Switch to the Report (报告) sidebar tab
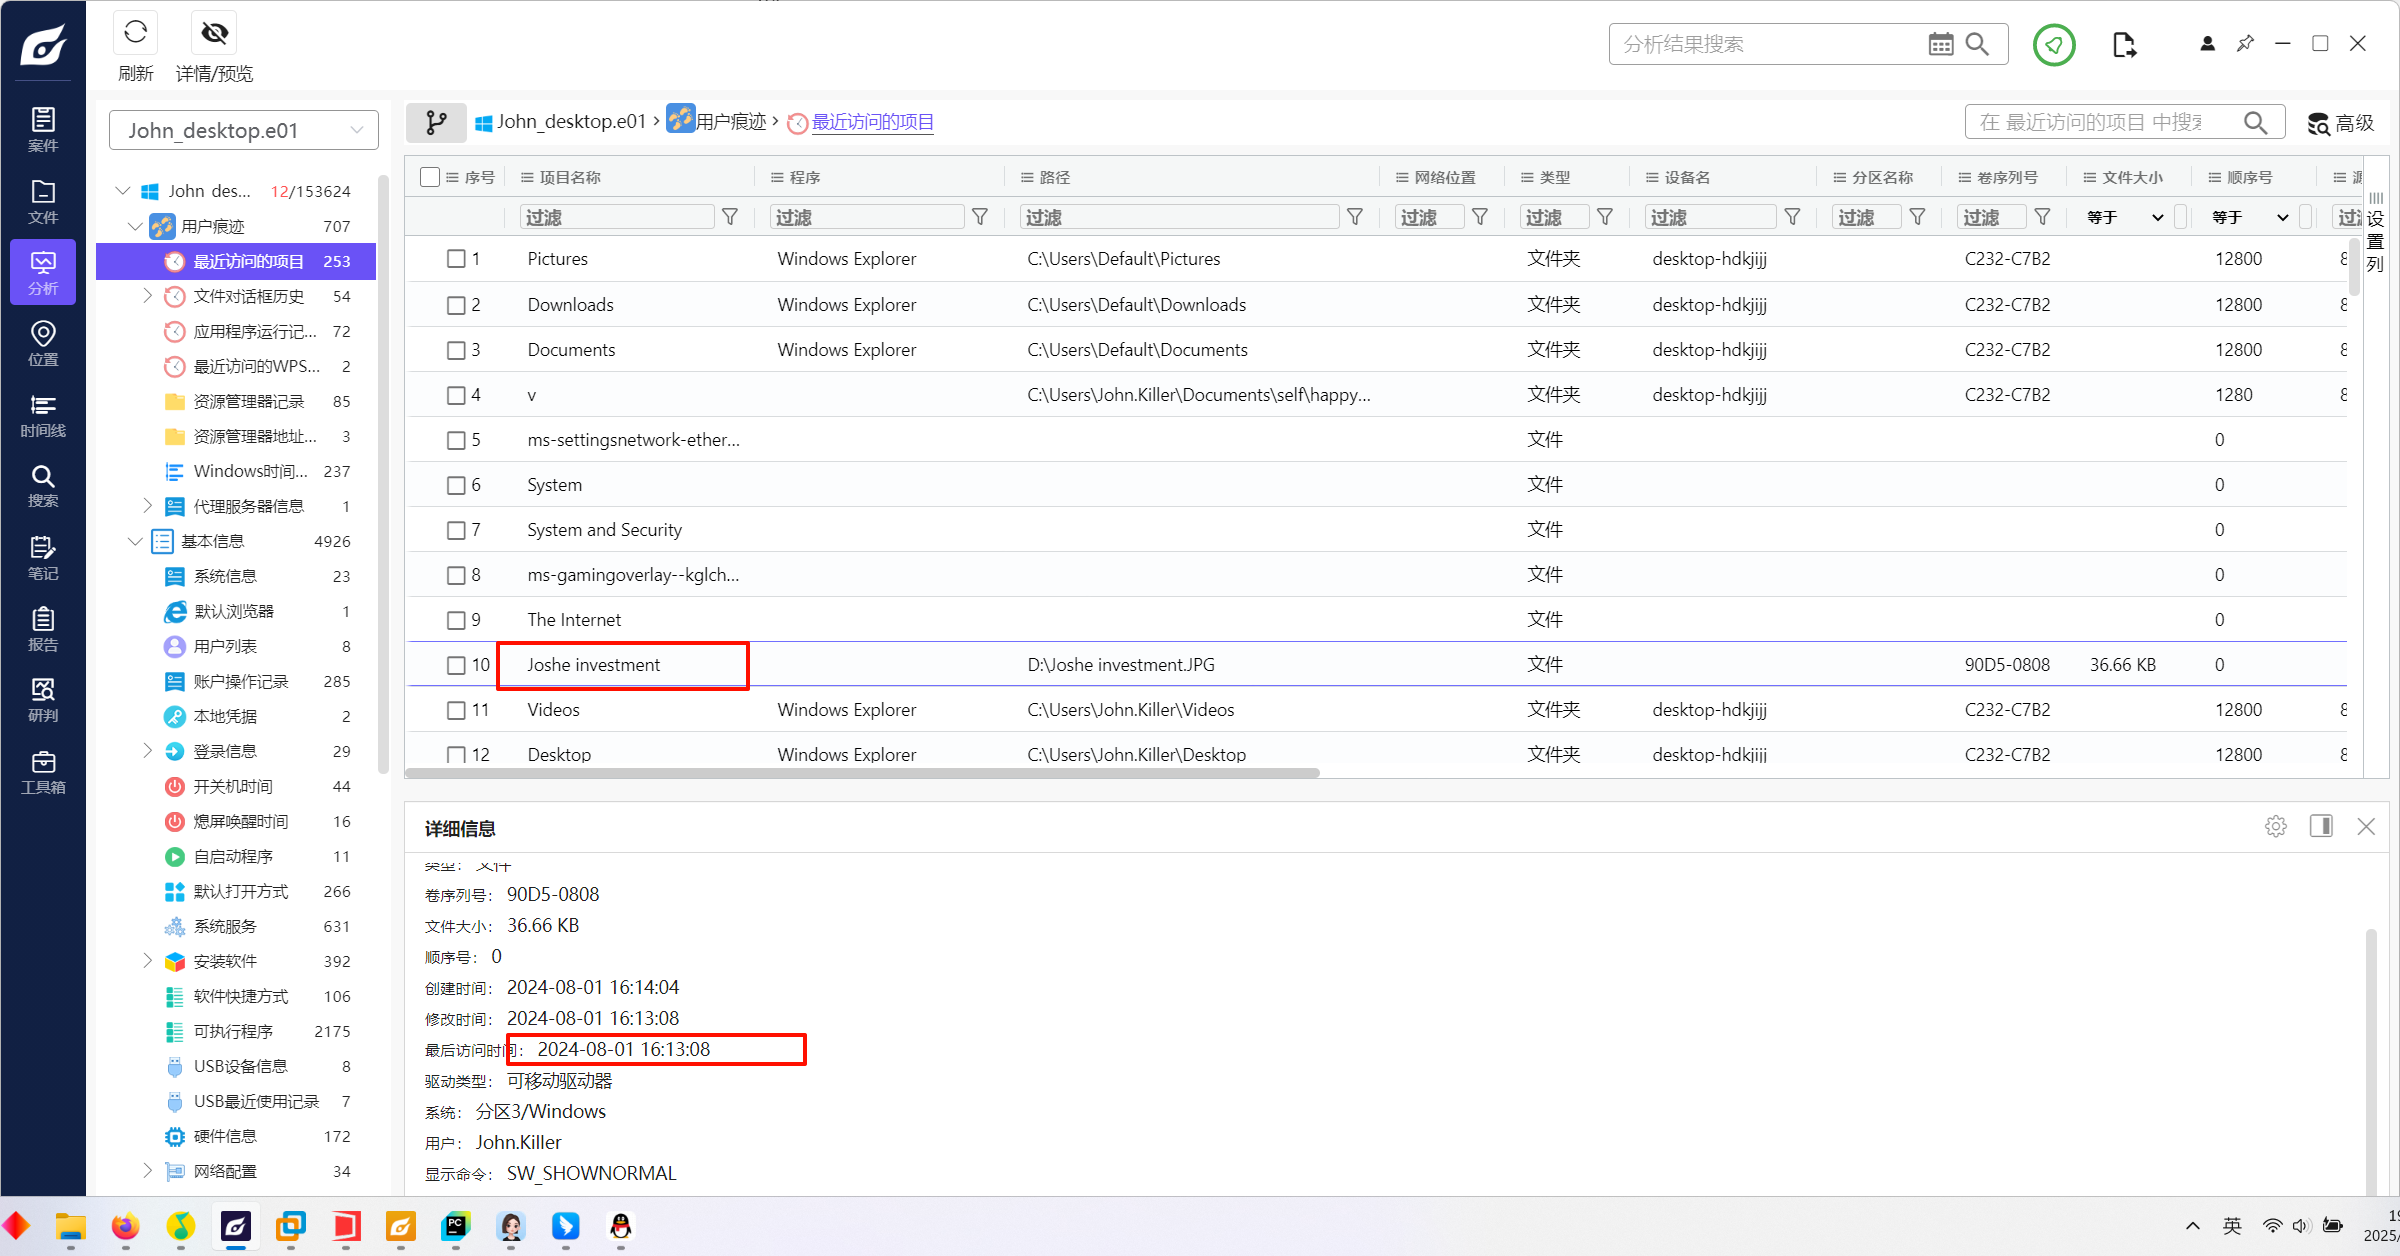This screenshot has width=2400, height=1256. click(43, 629)
